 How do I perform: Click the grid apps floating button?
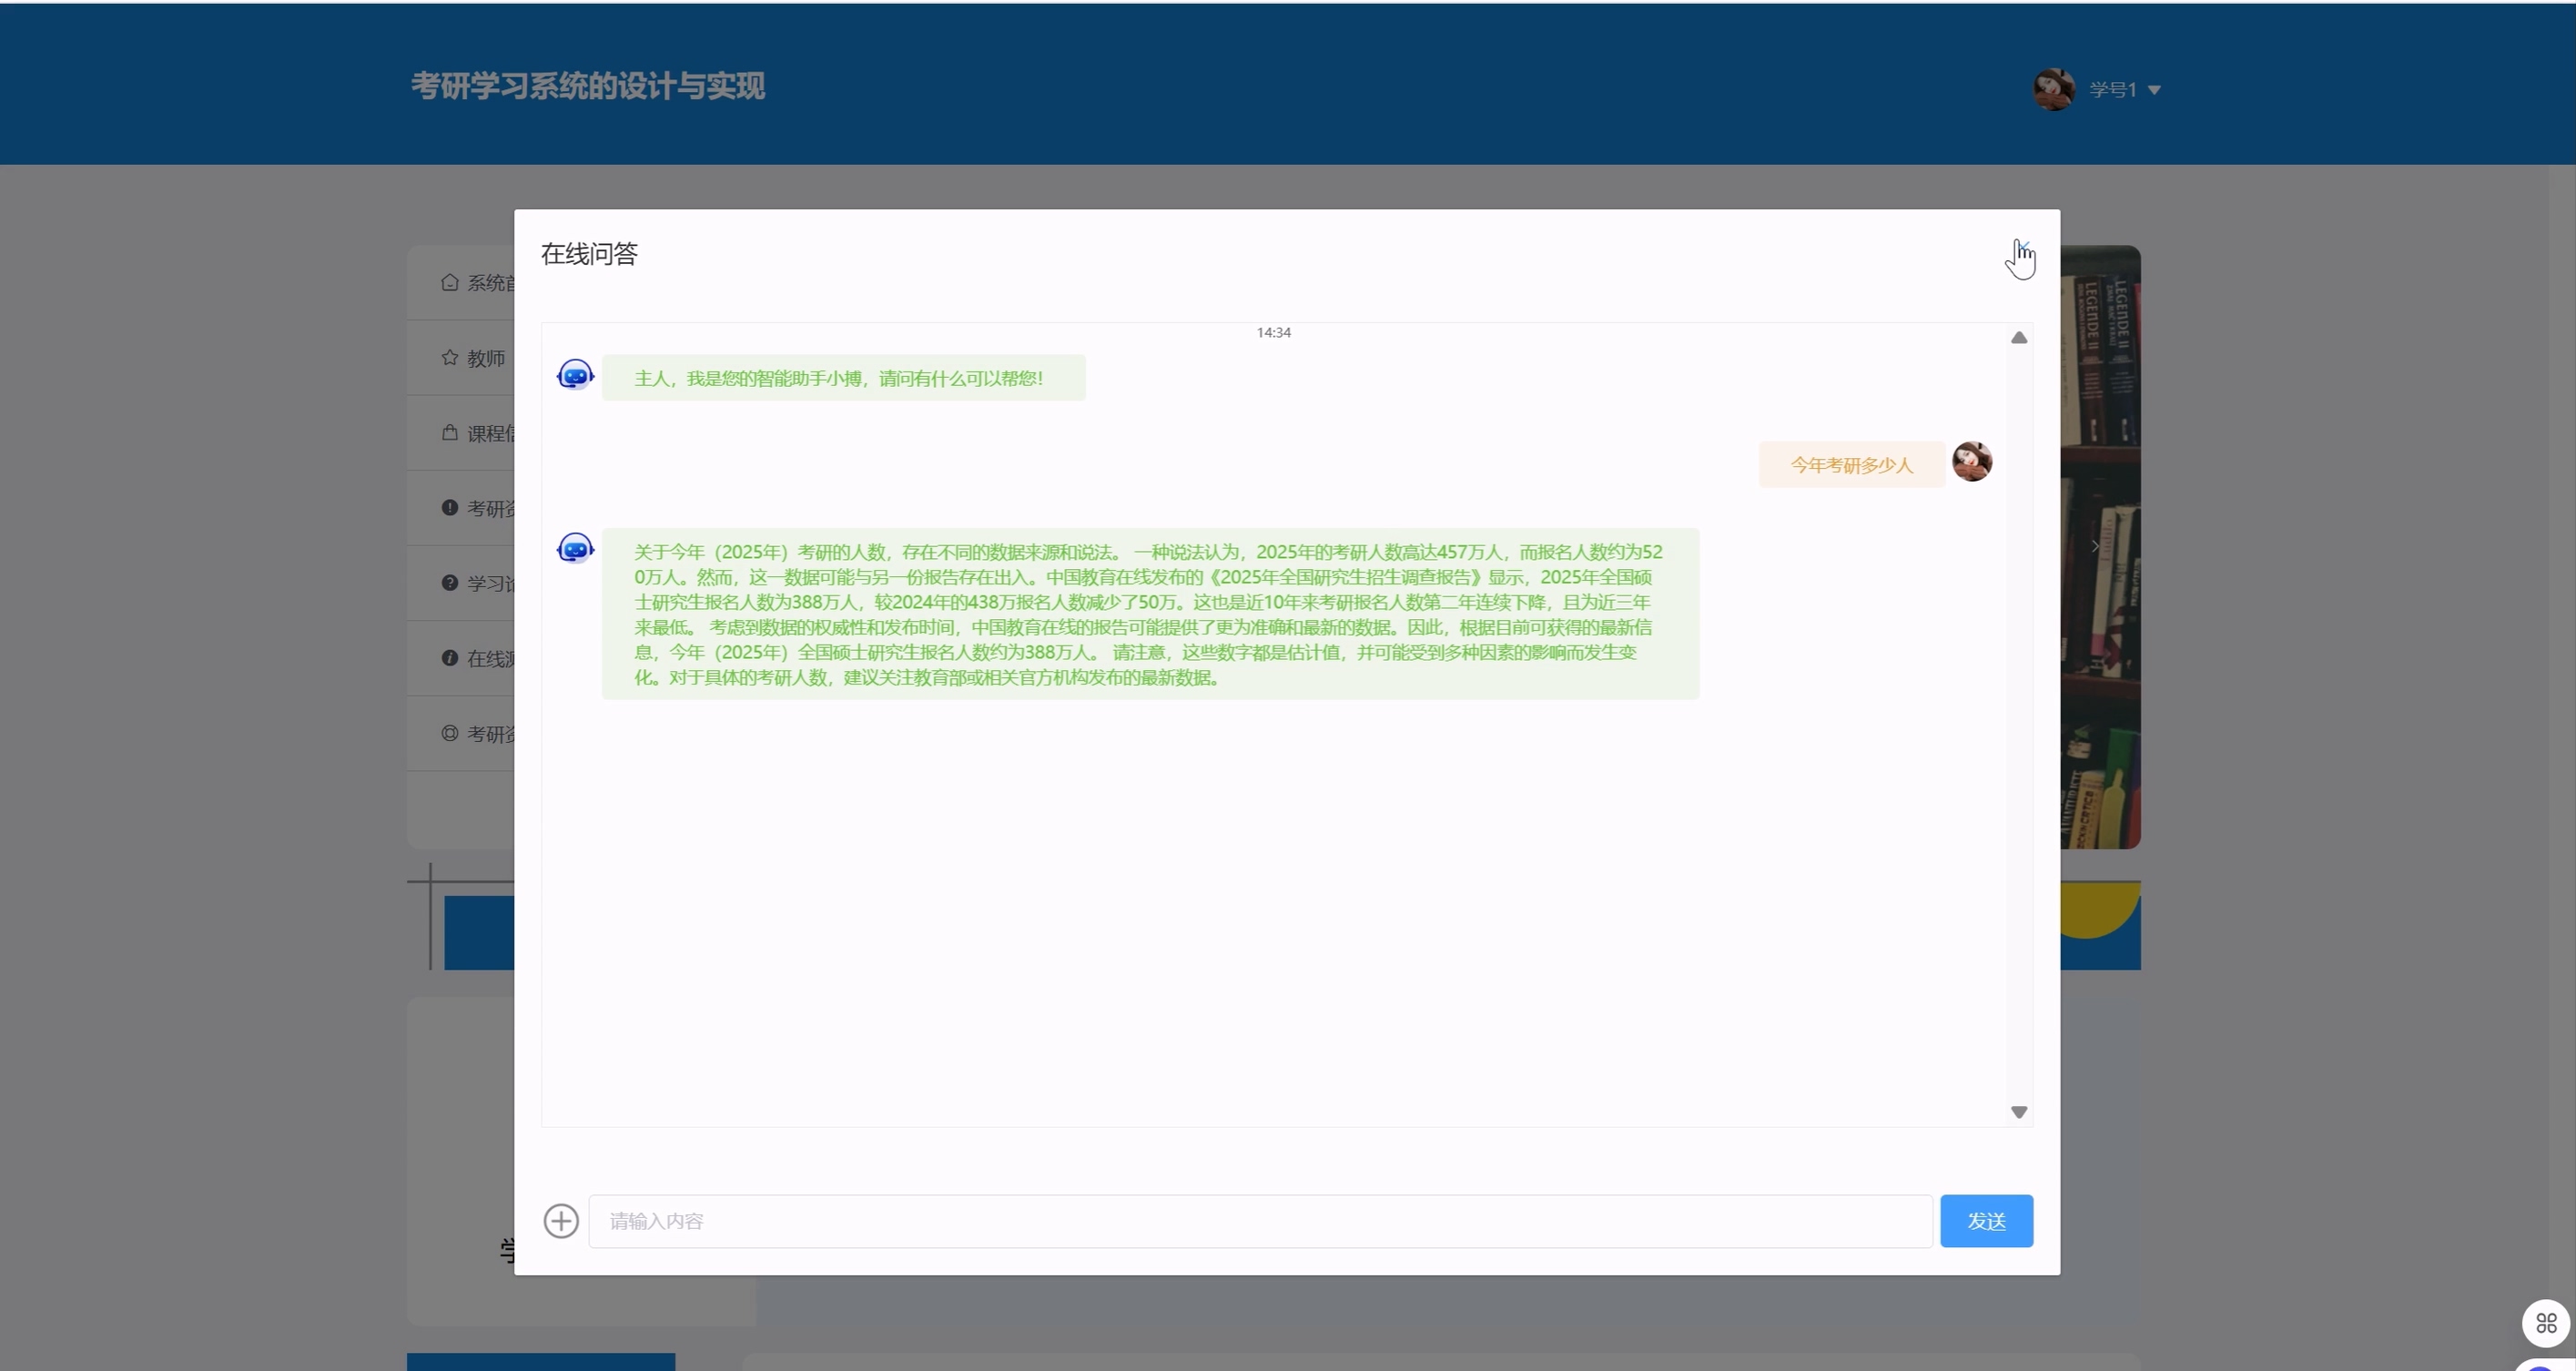(2545, 1323)
